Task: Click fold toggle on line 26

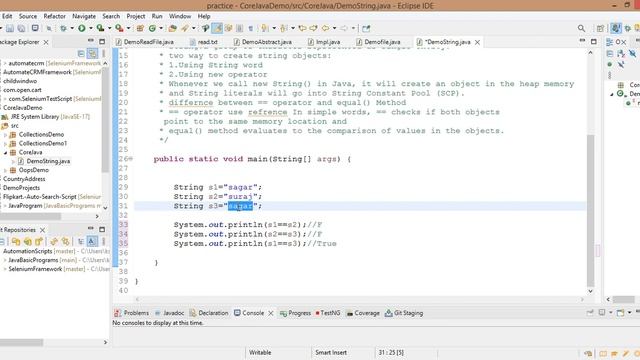Action: tap(131, 159)
